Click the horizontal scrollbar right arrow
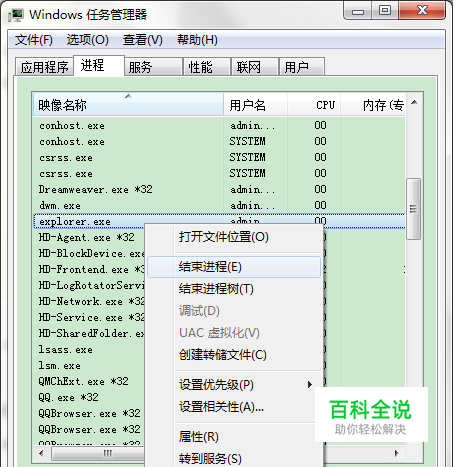This screenshot has width=453, height=467. pyautogui.click(x=397, y=453)
